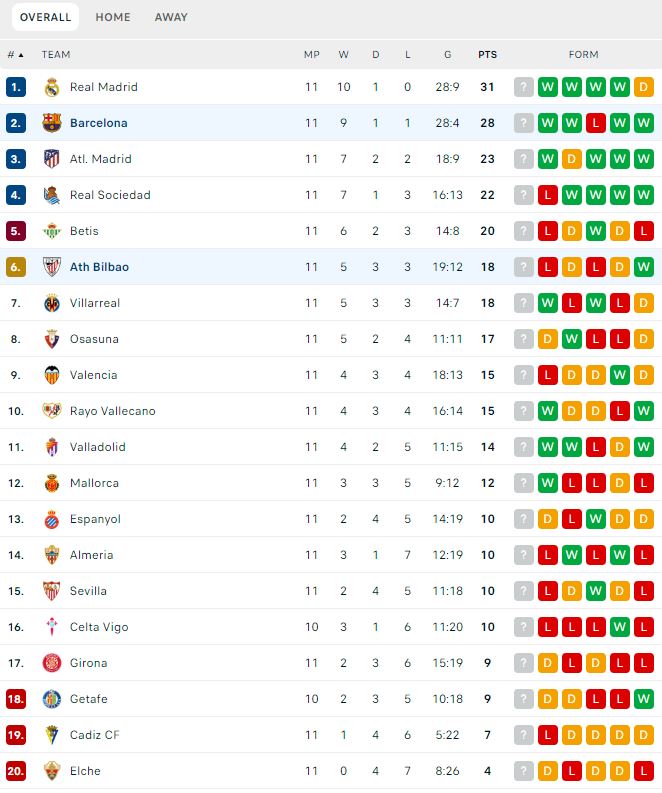The height and width of the screenshot is (793, 662).
Task: Select the OVERALL tab
Action: click(x=46, y=17)
